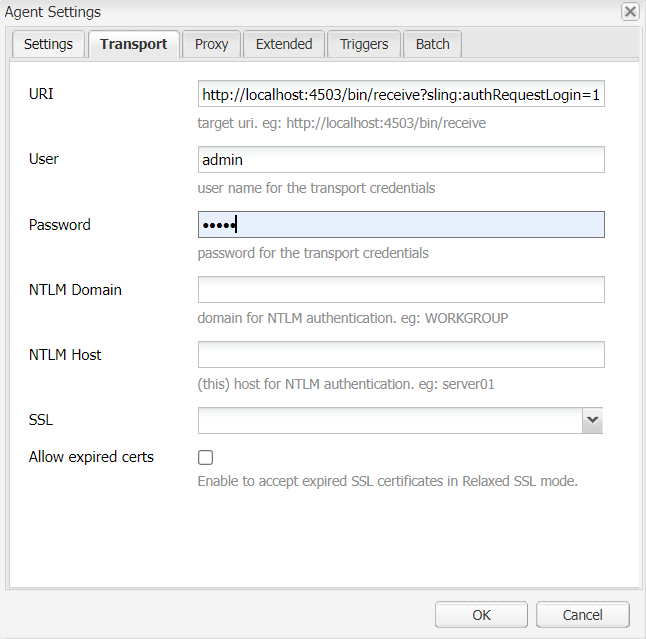Open the Proxy tab
Viewport: 646px width, 639px height.
click(211, 44)
